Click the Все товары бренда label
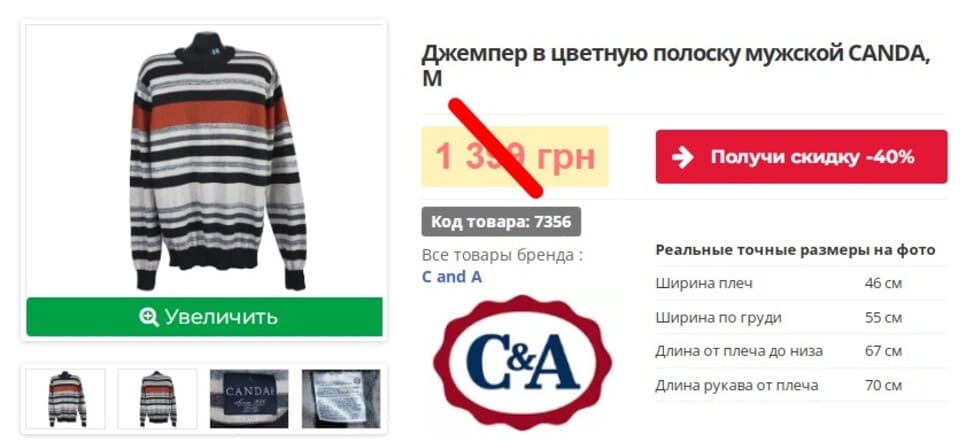This screenshot has width=966, height=442. point(502,255)
